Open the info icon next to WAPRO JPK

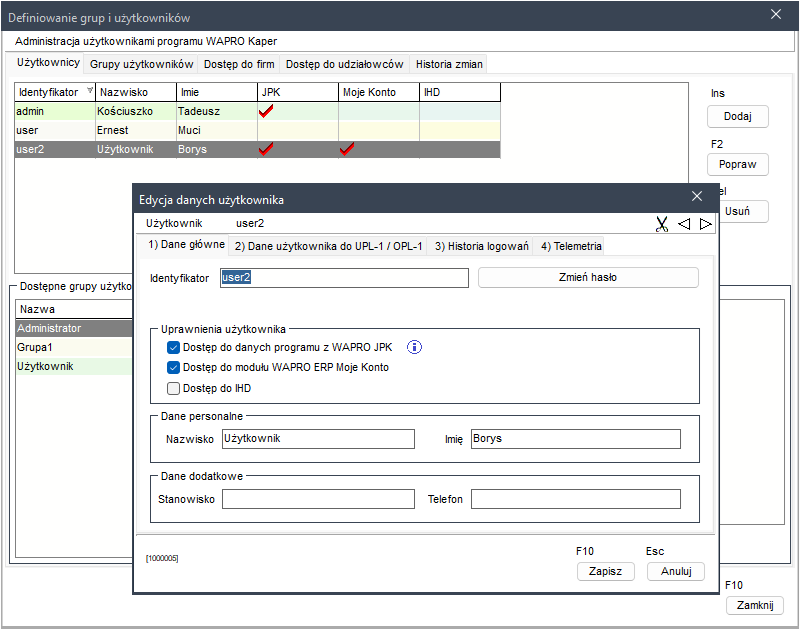point(414,347)
